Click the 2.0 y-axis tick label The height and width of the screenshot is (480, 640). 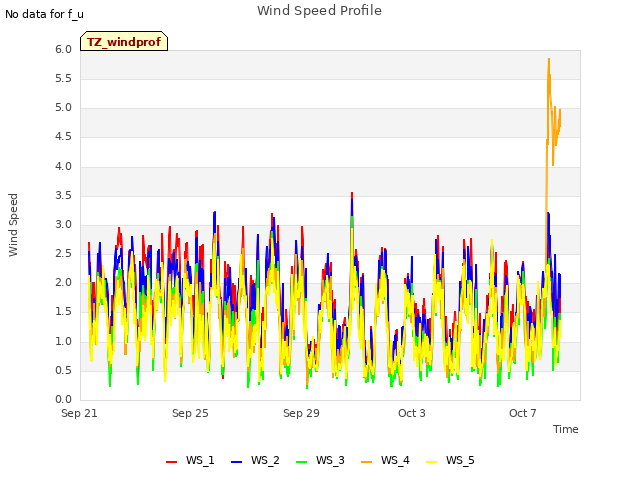click(x=64, y=282)
